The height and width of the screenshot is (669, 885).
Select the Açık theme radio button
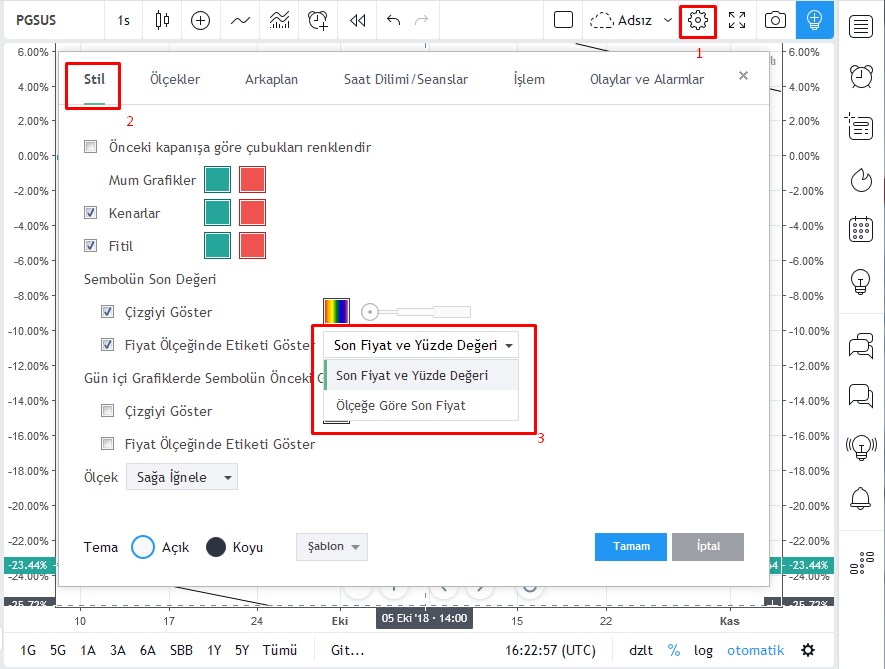point(143,546)
